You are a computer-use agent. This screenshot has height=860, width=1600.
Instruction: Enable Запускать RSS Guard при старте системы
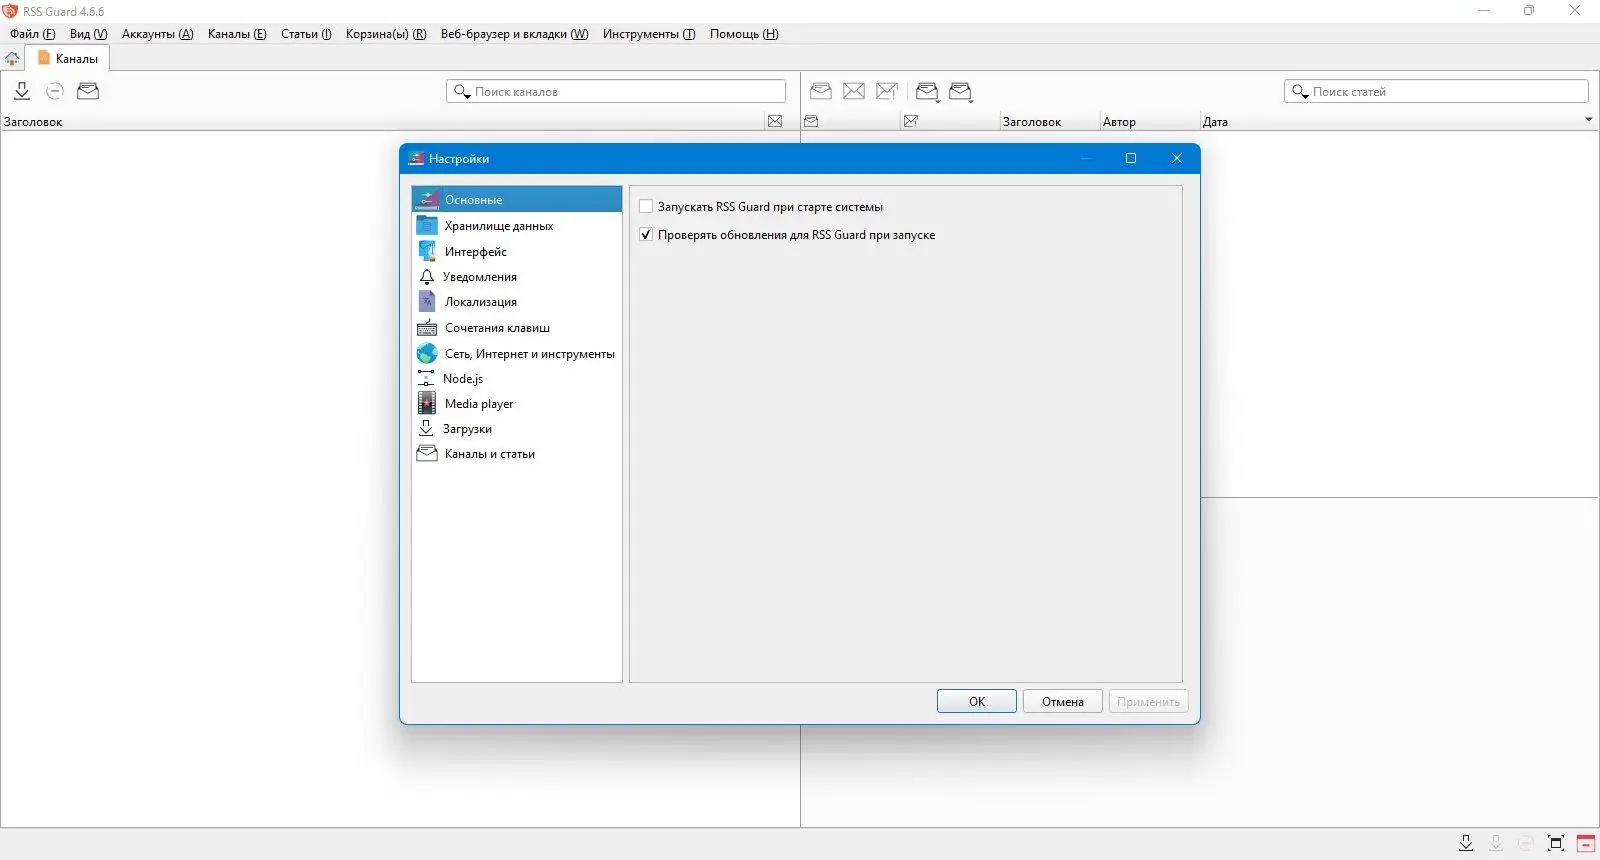(x=646, y=207)
